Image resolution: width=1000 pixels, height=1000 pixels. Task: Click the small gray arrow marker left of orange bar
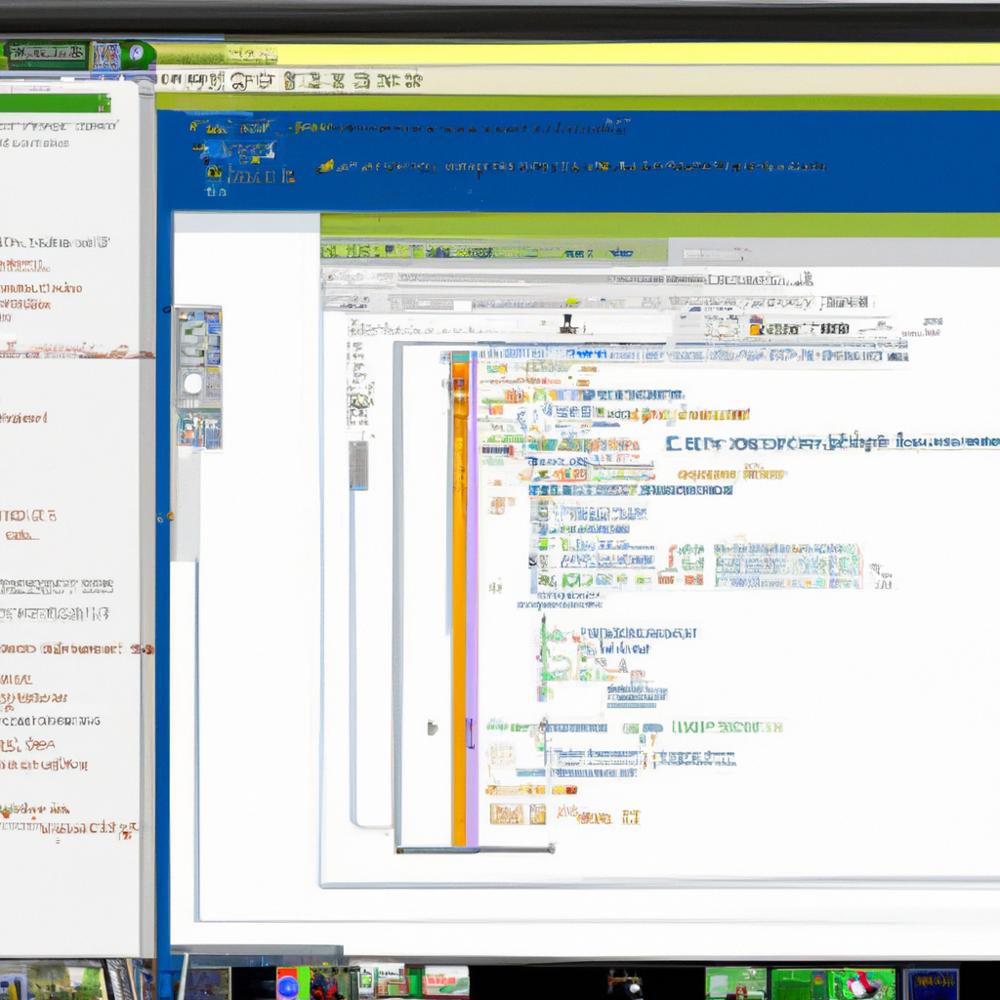click(x=432, y=727)
